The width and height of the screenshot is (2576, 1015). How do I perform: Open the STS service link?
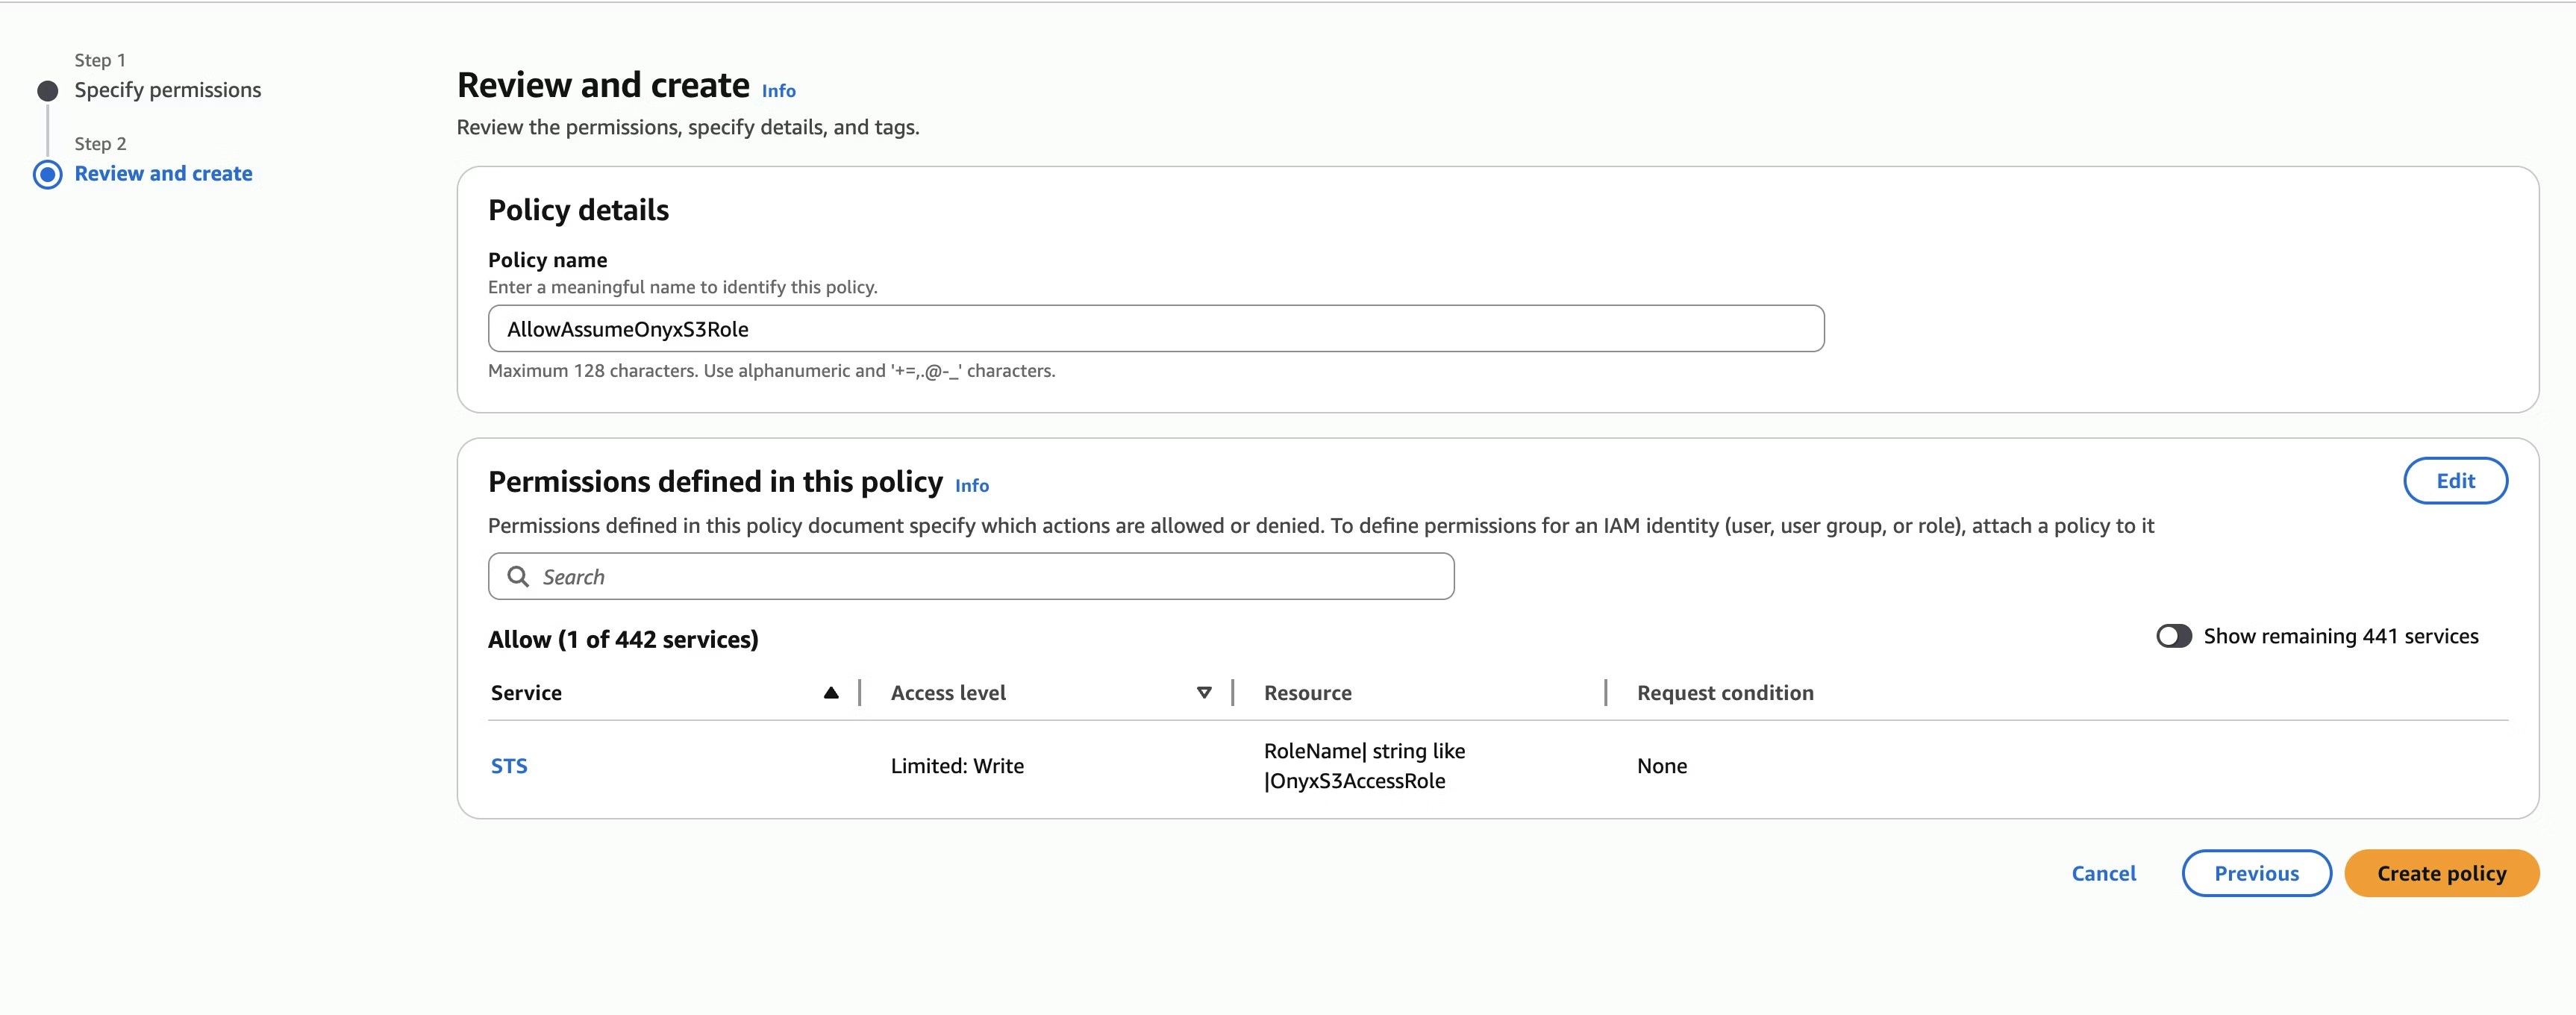(509, 766)
